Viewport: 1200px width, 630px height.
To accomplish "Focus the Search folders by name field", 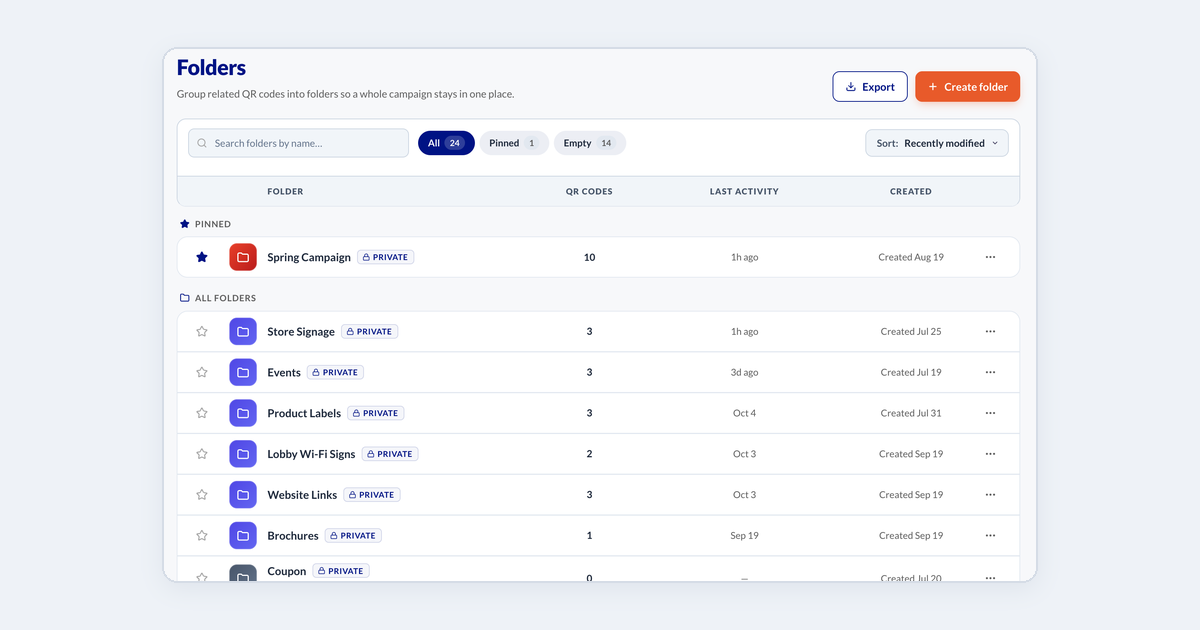I will click(x=298, y=143).
